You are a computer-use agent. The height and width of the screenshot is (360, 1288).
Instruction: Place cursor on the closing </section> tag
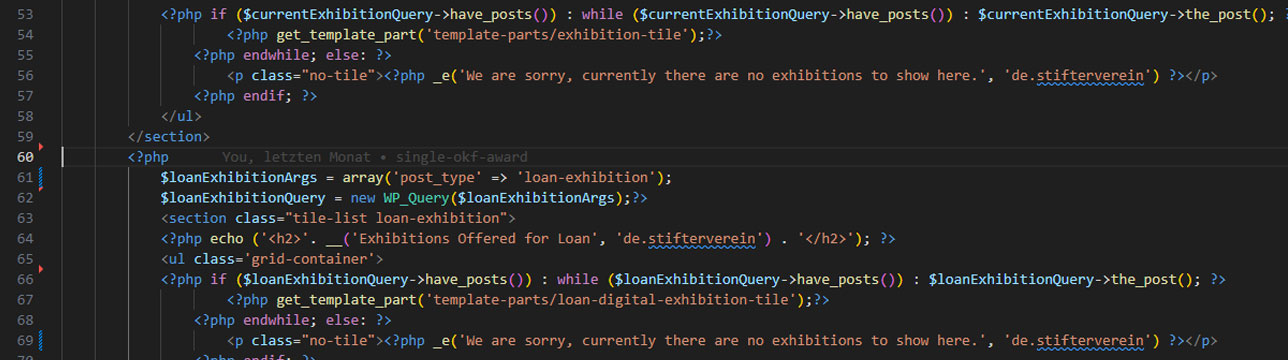coord(169,137)
